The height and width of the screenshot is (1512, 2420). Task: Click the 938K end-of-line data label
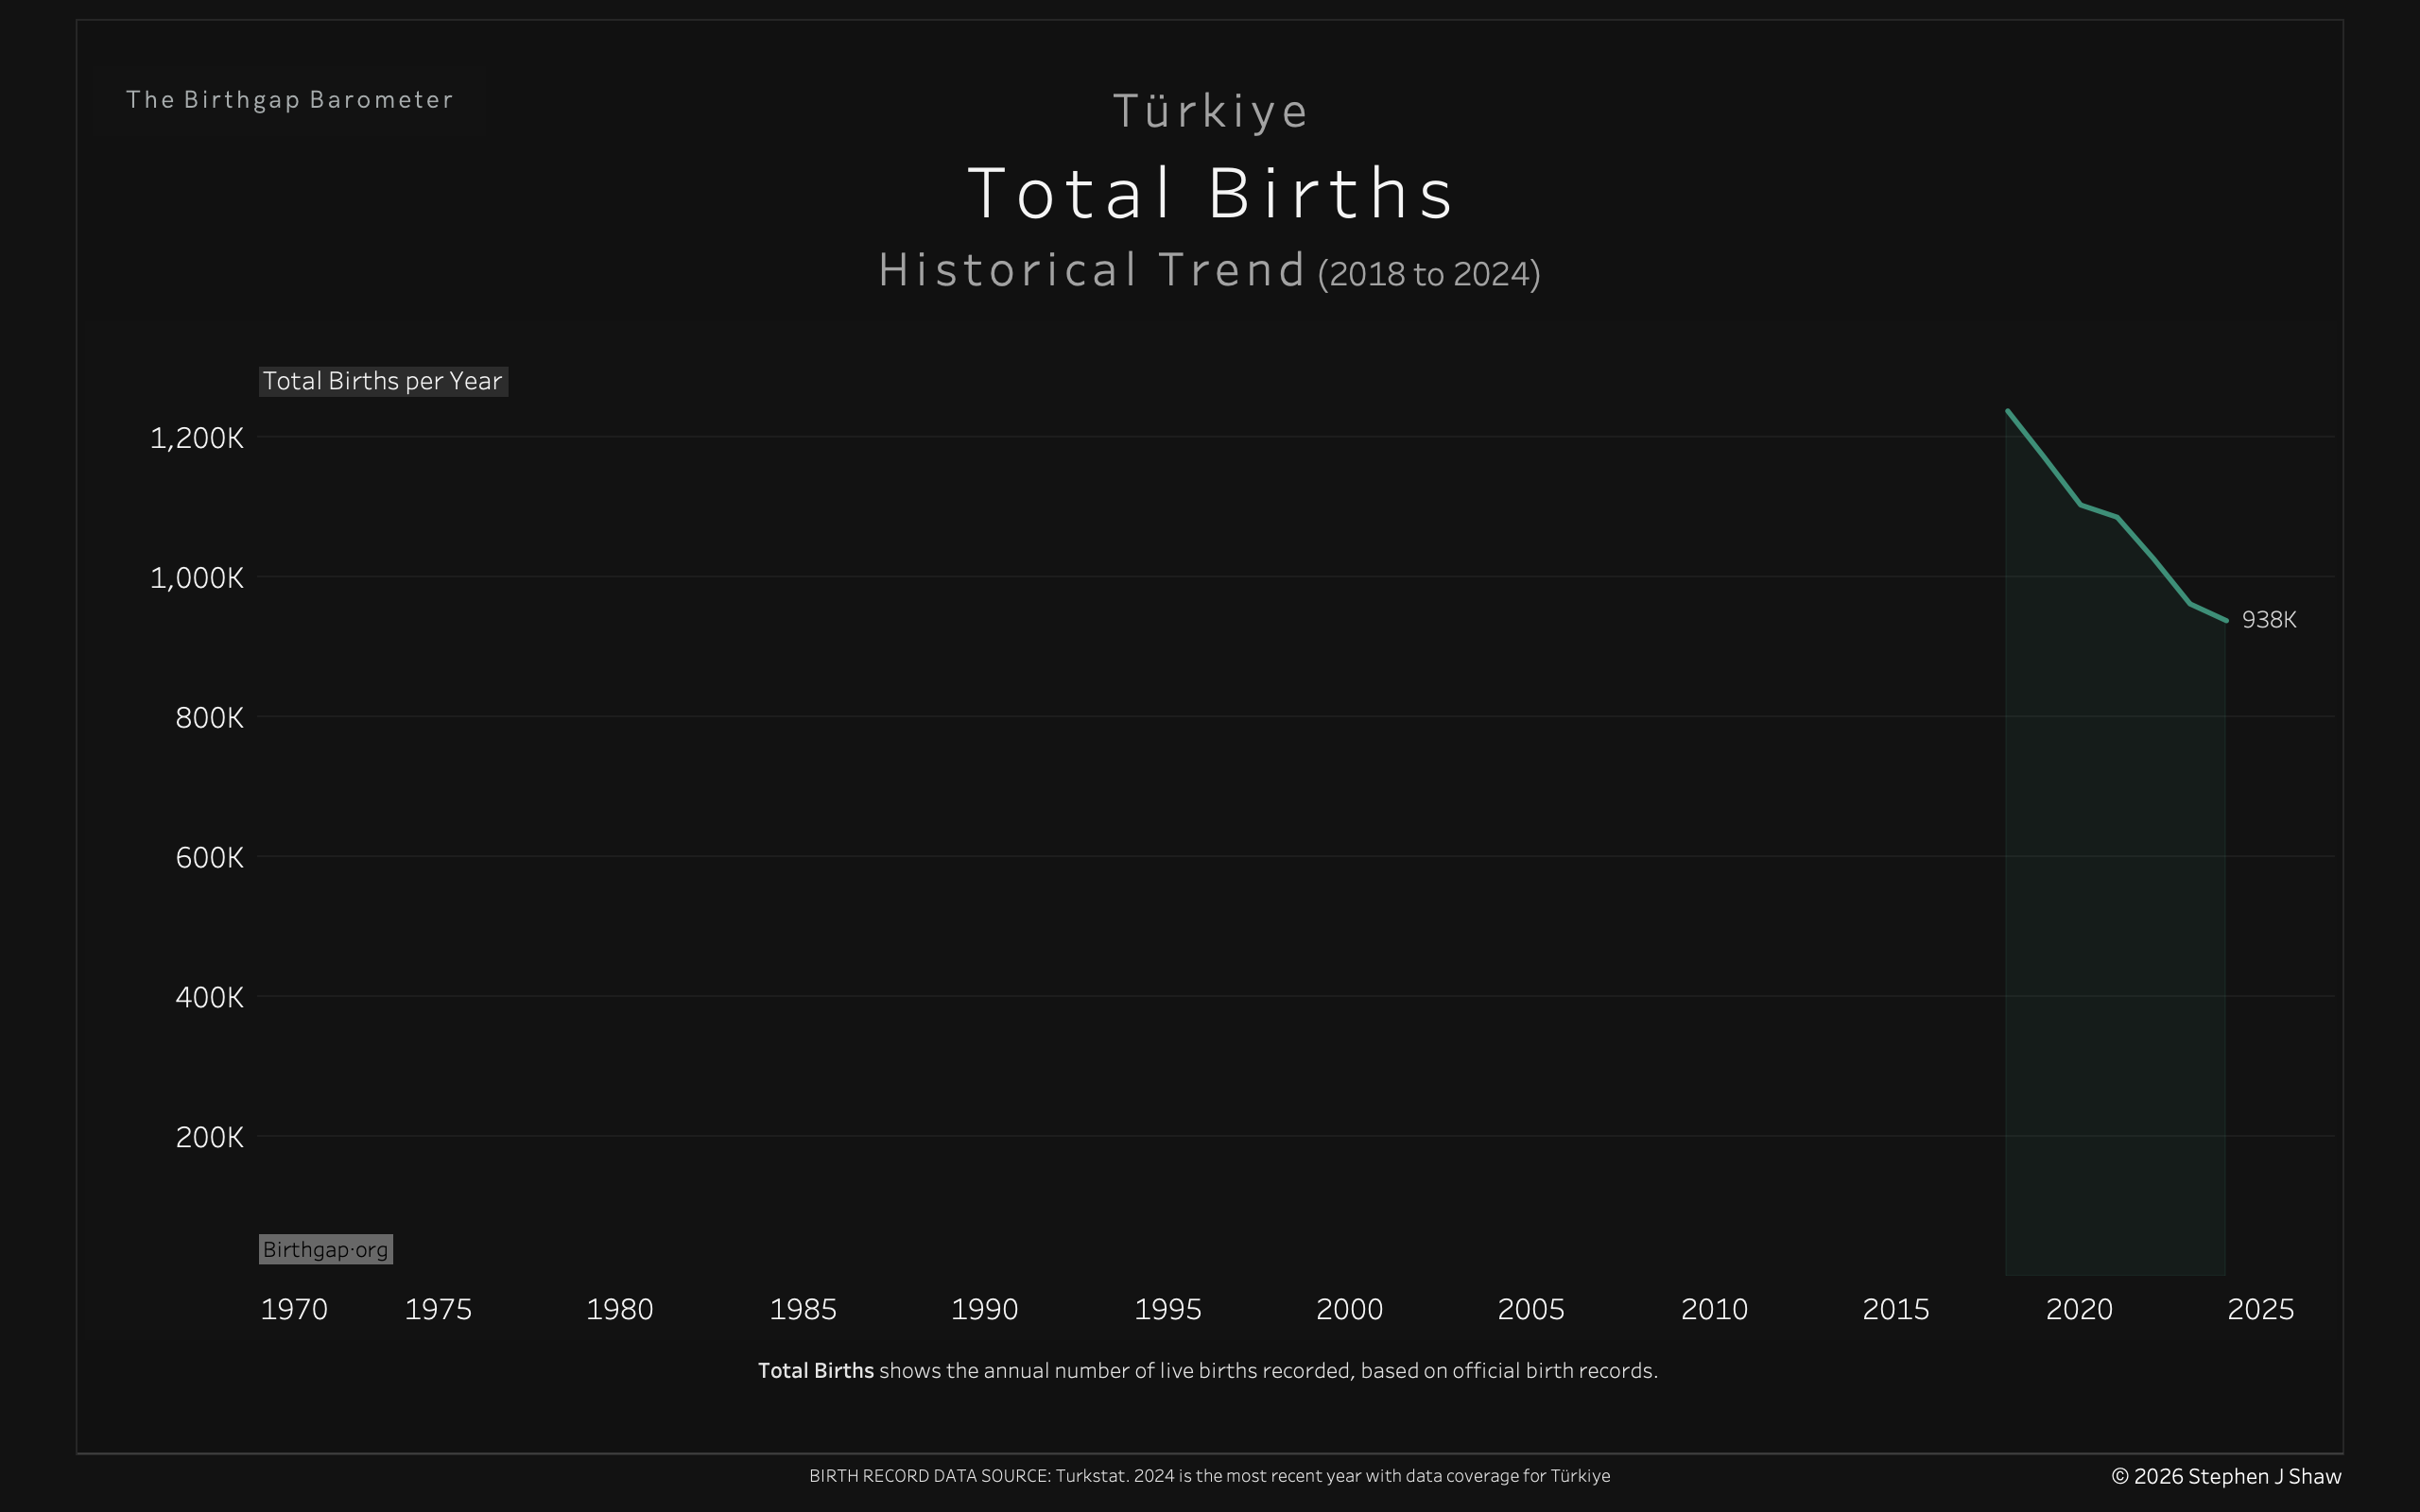pos(2268,620)
